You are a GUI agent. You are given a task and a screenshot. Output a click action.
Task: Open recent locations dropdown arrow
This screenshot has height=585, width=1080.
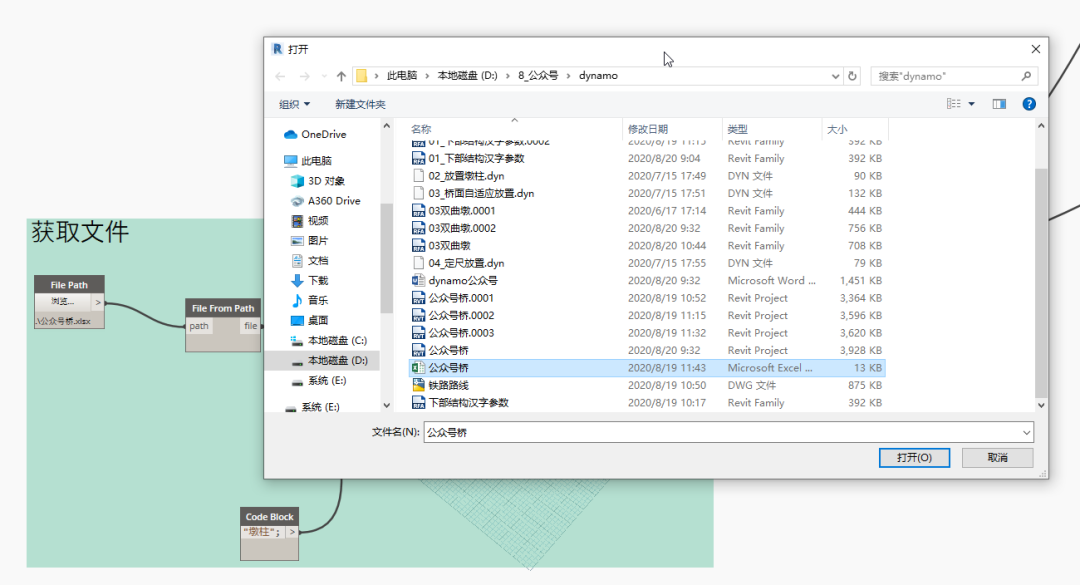point(324,76)
